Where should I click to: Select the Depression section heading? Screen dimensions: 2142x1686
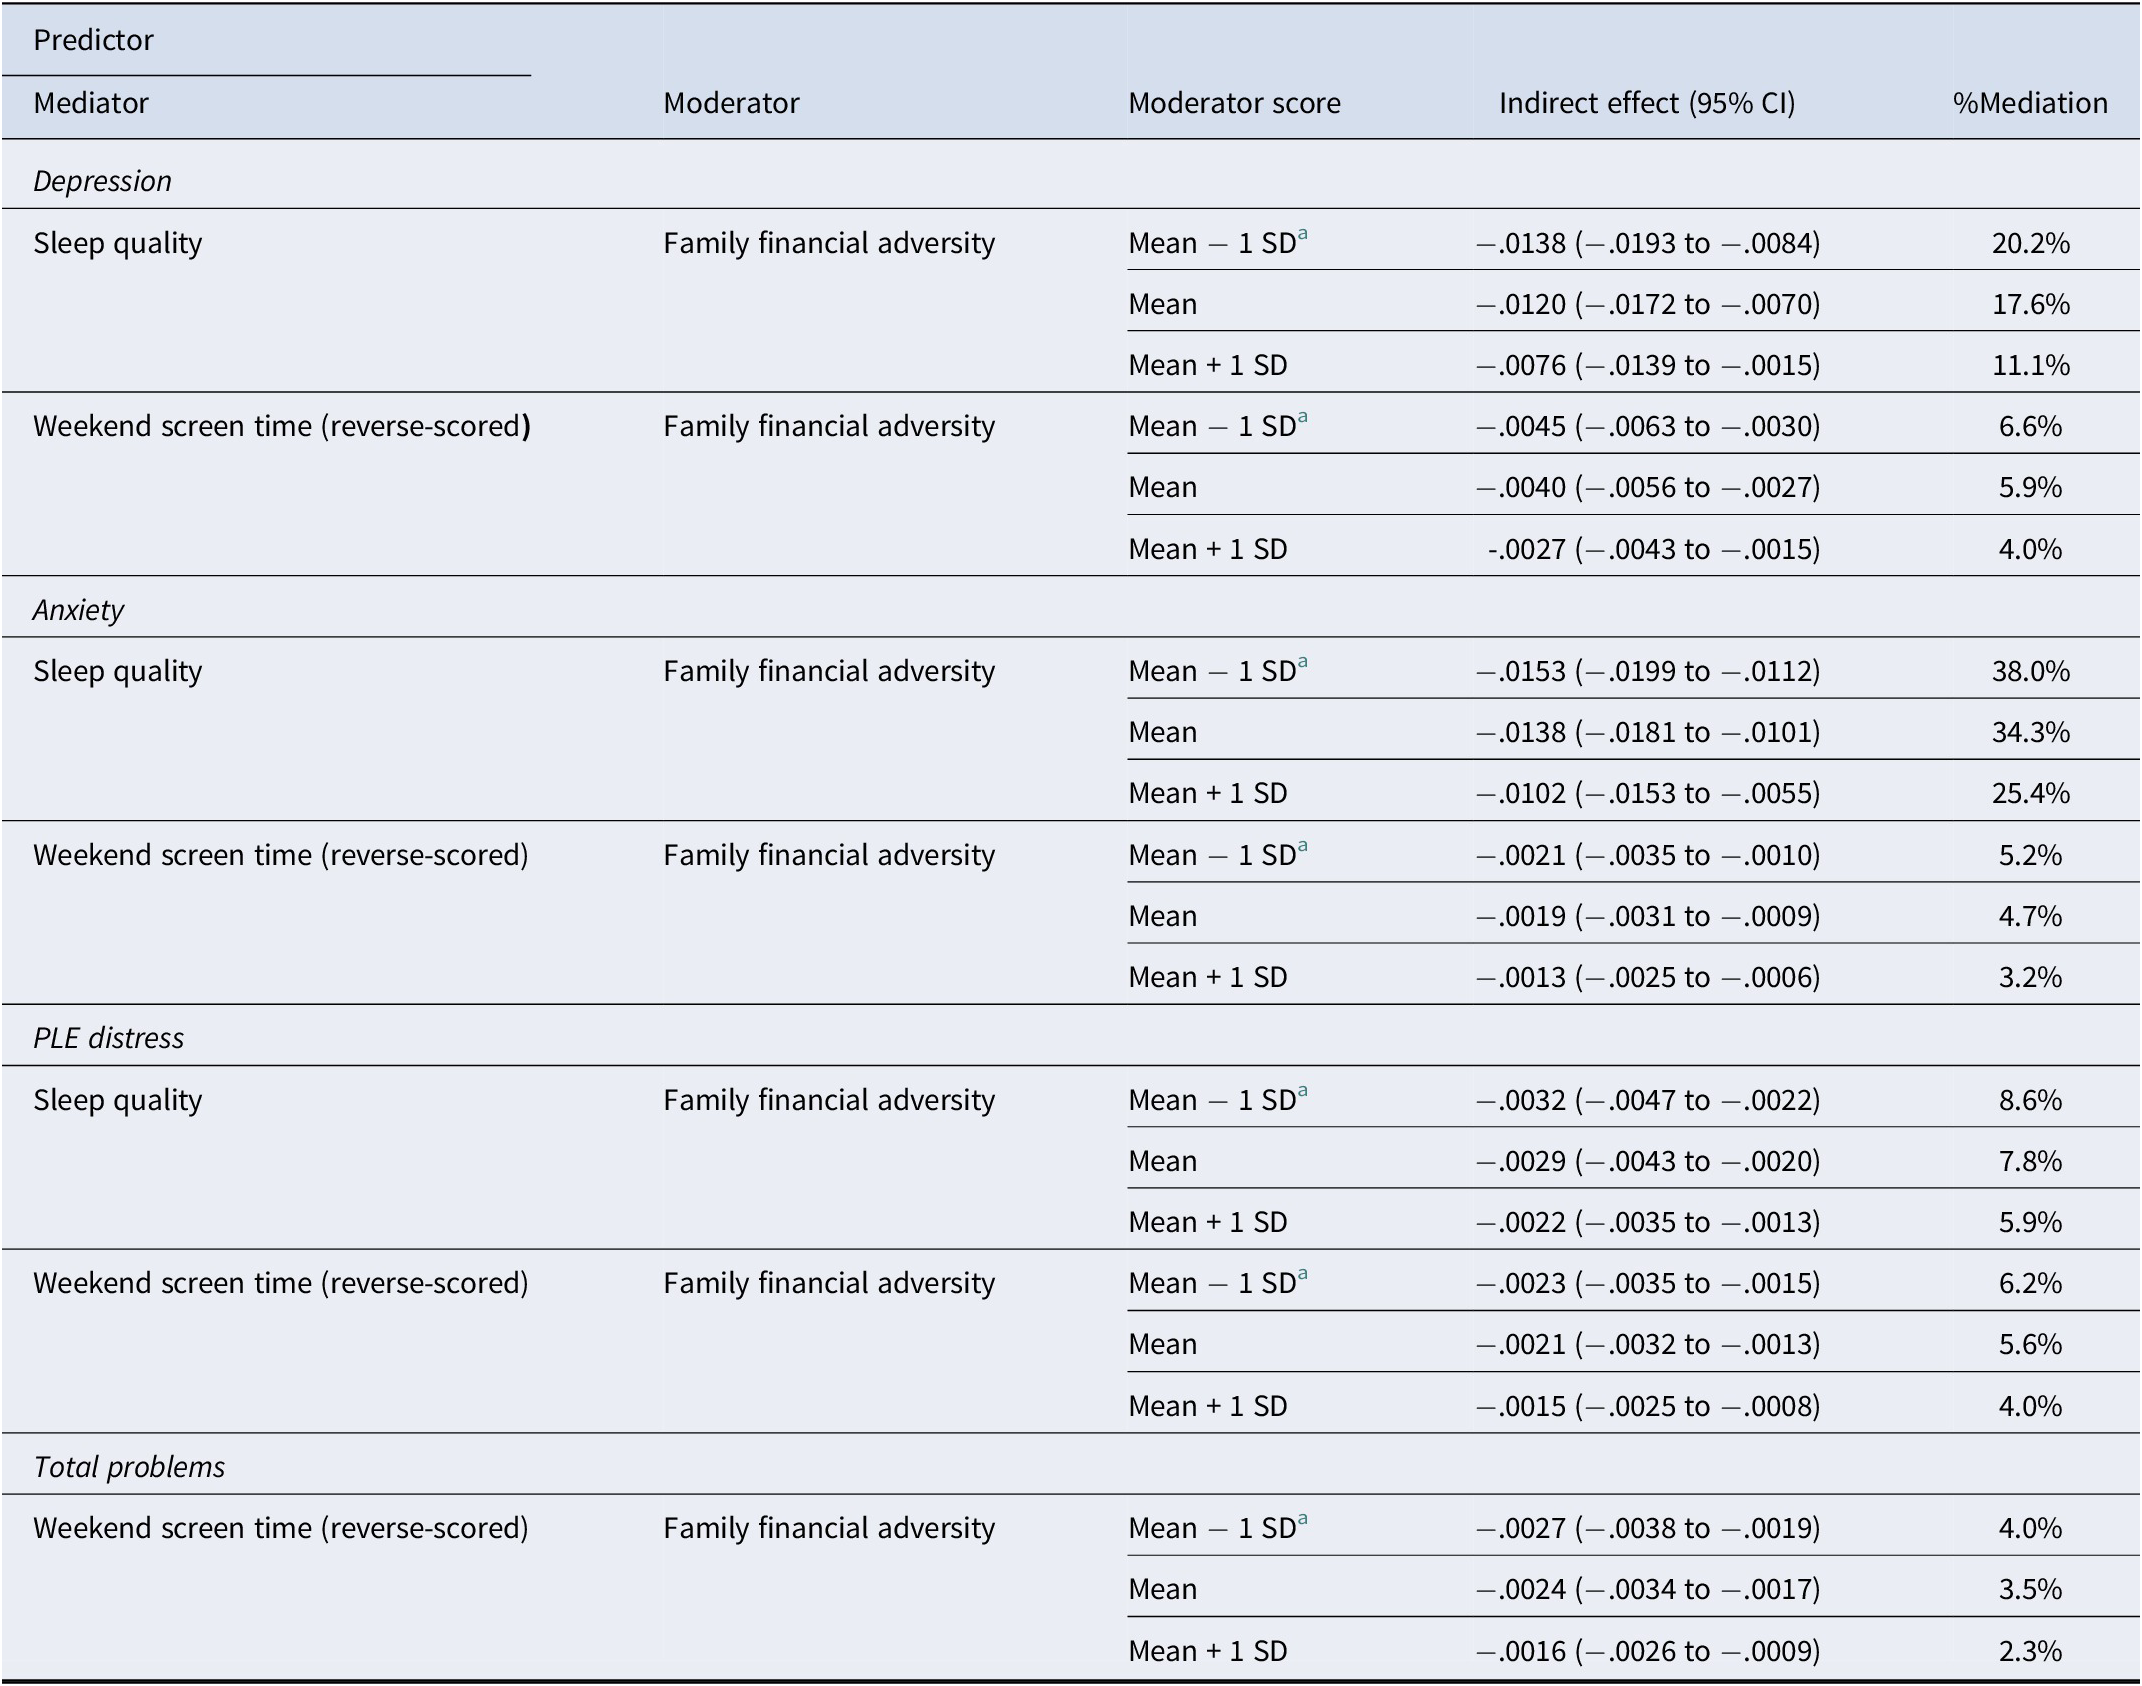tap(102, 181)
